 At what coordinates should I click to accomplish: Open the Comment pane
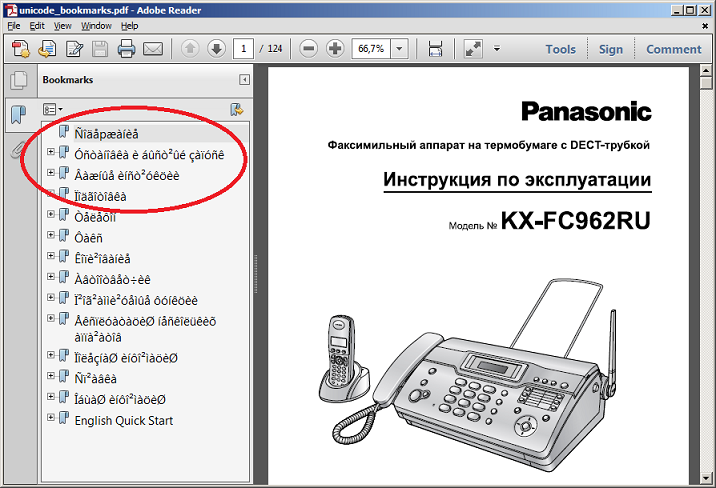tap(673, 49)
